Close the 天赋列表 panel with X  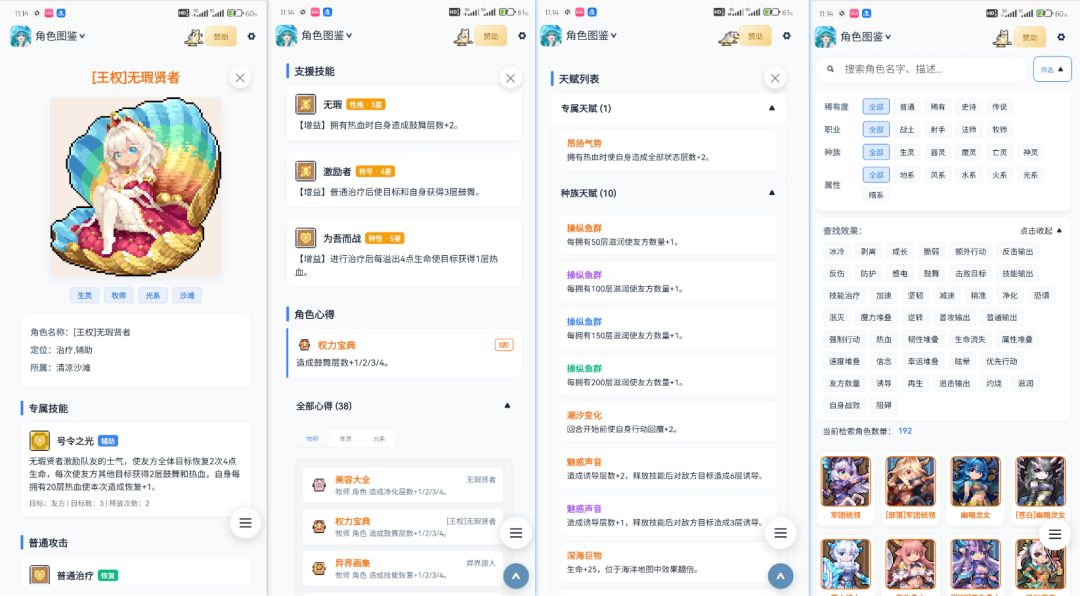tap(775, 78)
